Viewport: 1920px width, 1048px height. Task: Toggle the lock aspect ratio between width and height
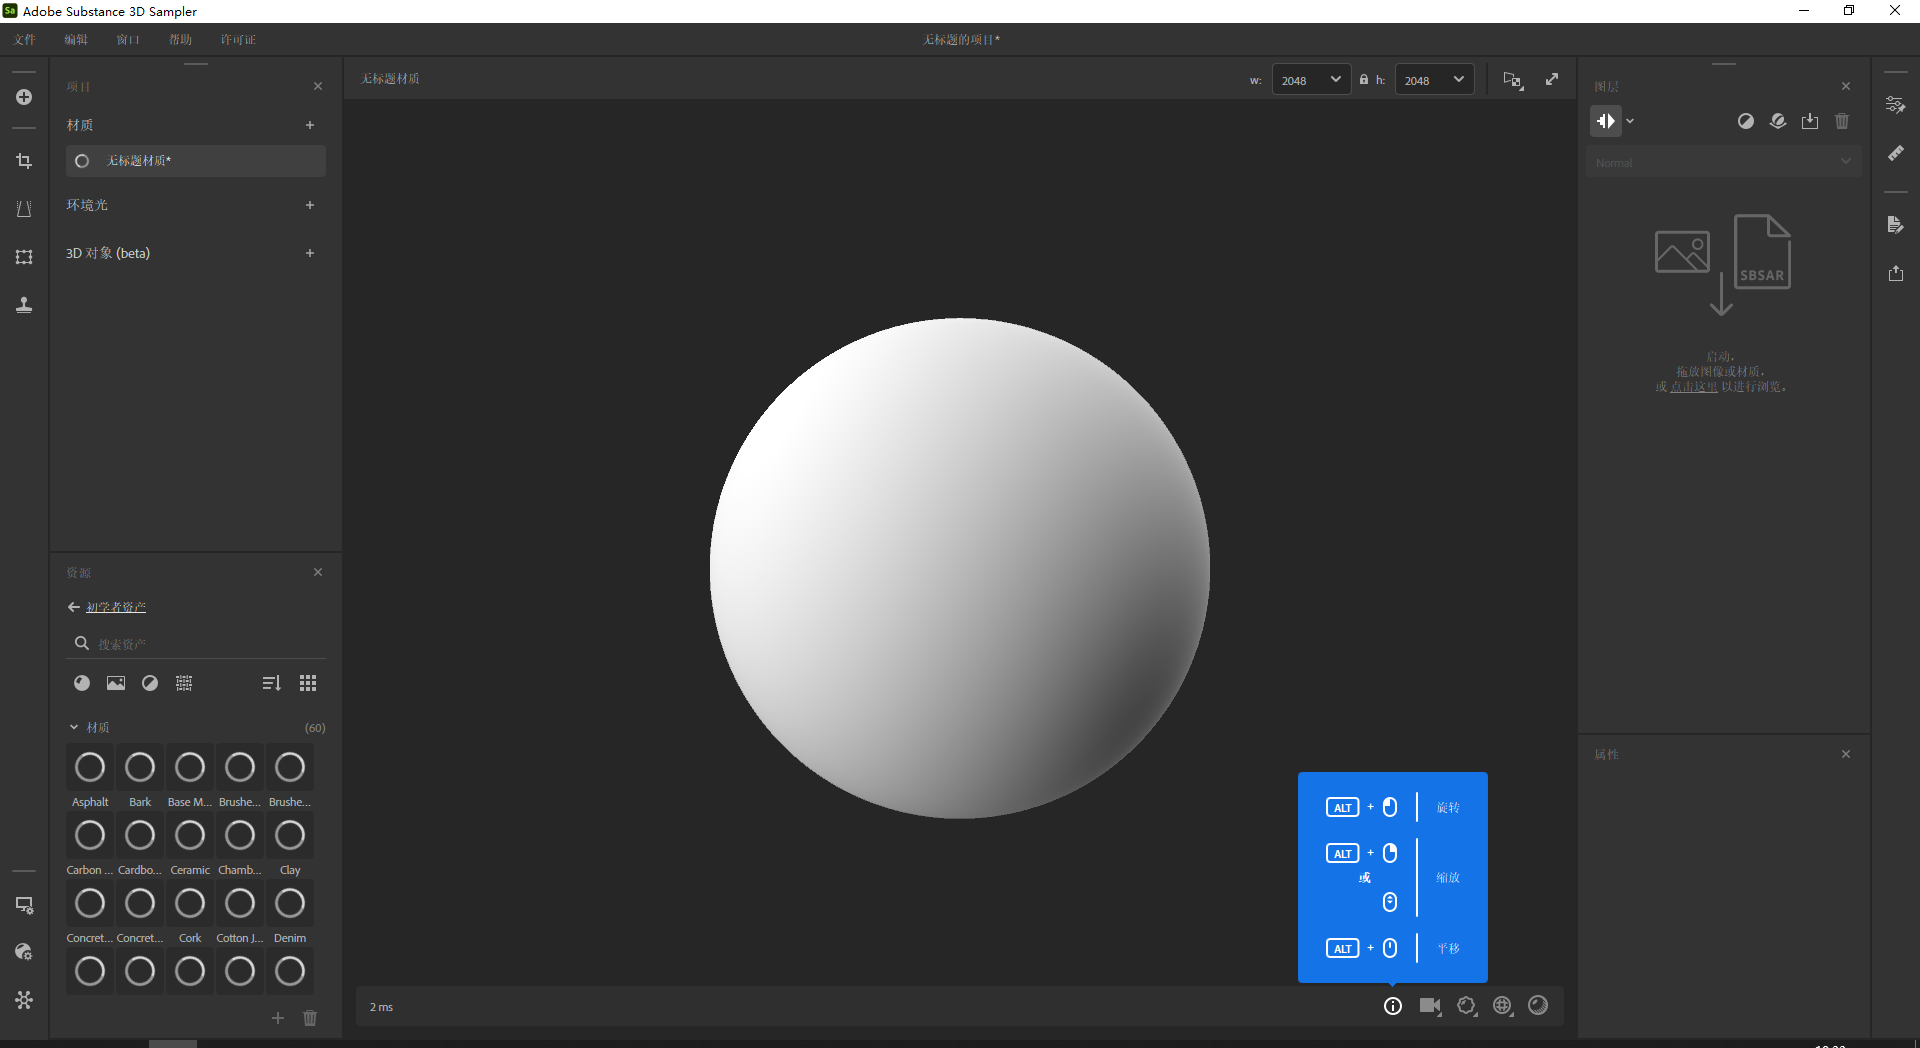tap(1364, 79)
